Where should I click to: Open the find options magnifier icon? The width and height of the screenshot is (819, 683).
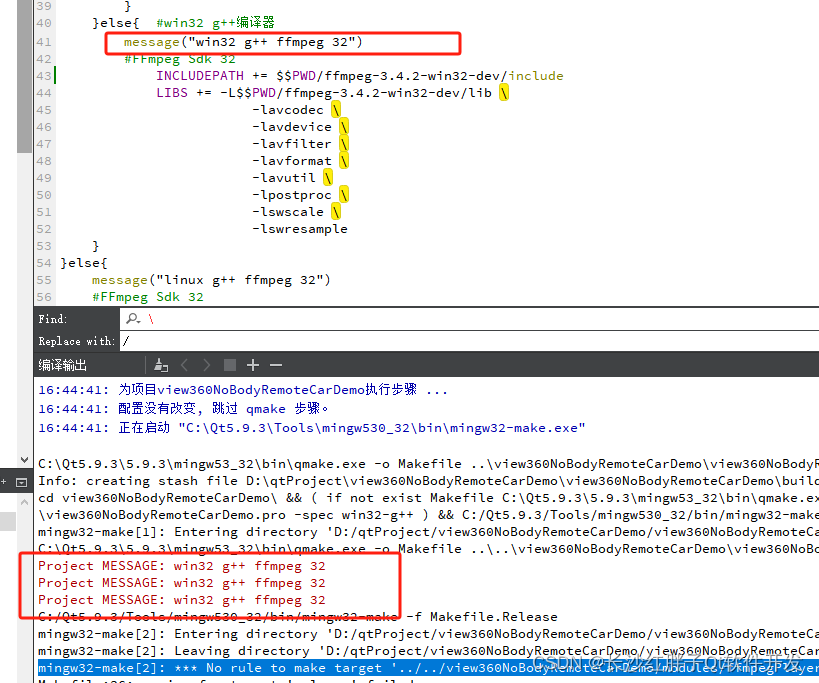[x=133, y=319]
